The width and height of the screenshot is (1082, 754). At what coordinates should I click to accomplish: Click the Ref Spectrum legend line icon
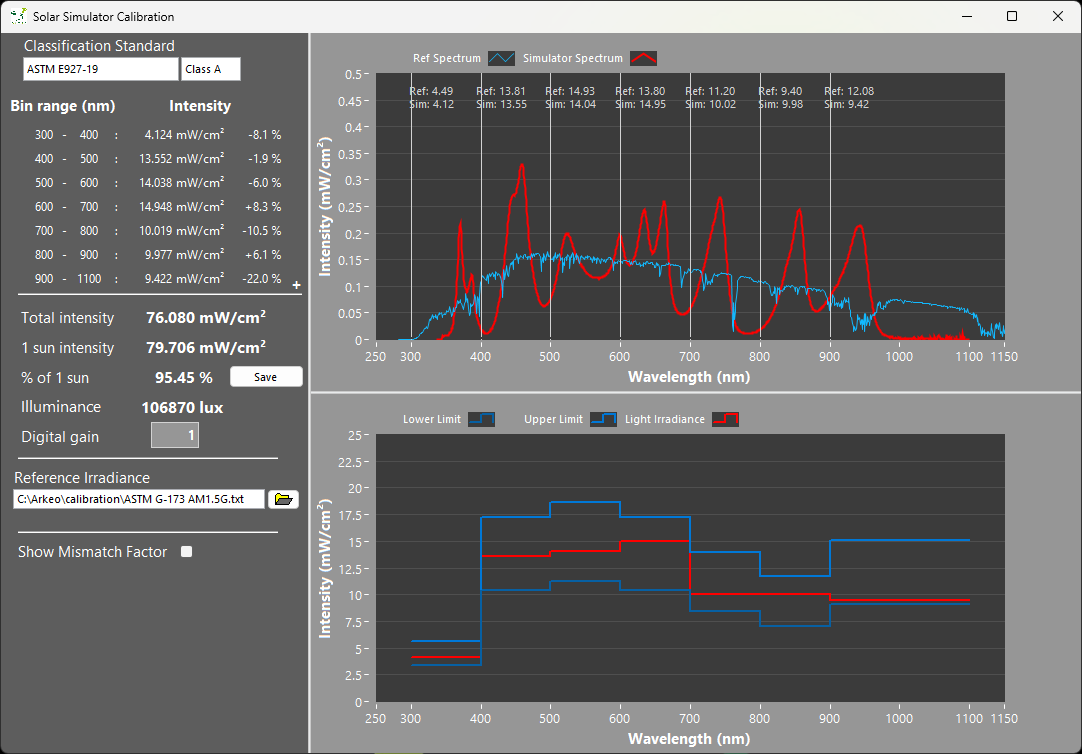click(501, 59)
